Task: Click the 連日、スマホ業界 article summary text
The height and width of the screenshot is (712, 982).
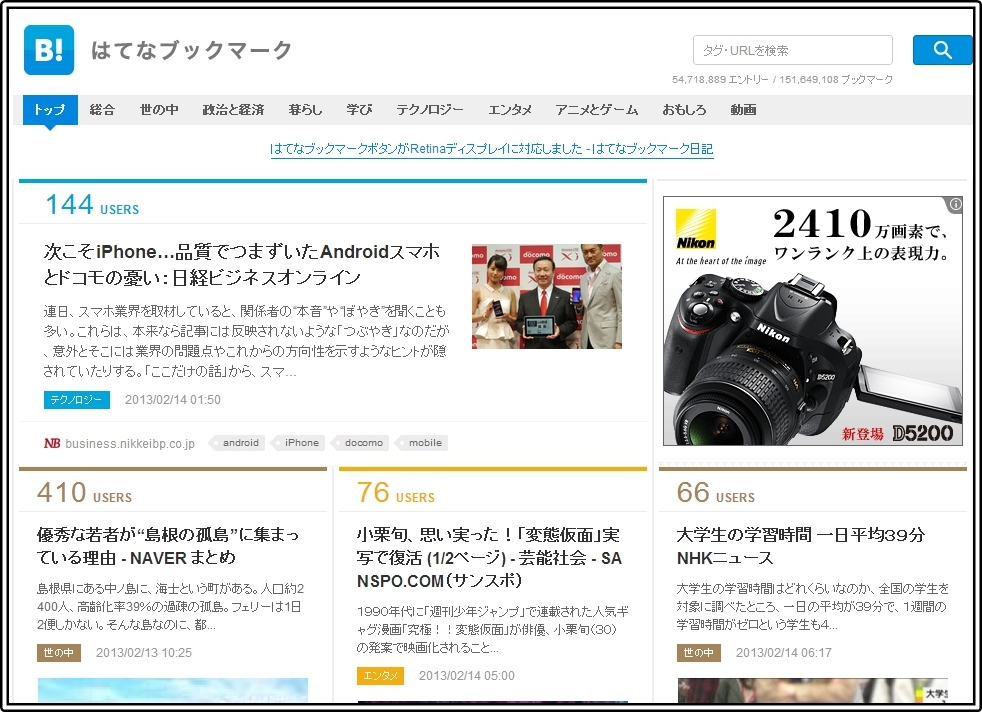Action: [246, 341]
